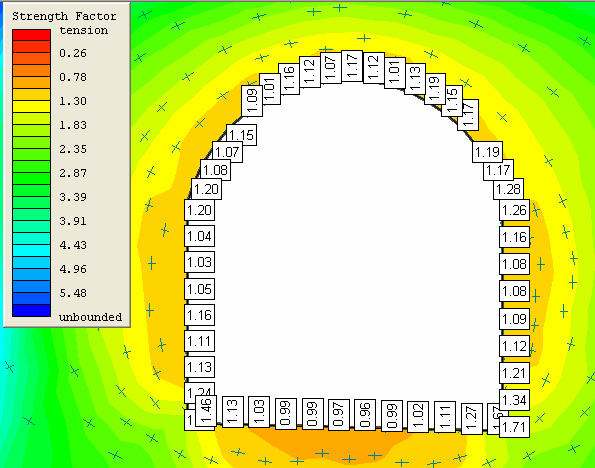
Task: Click the 4.96 legend value
Action: coord(73,269)
